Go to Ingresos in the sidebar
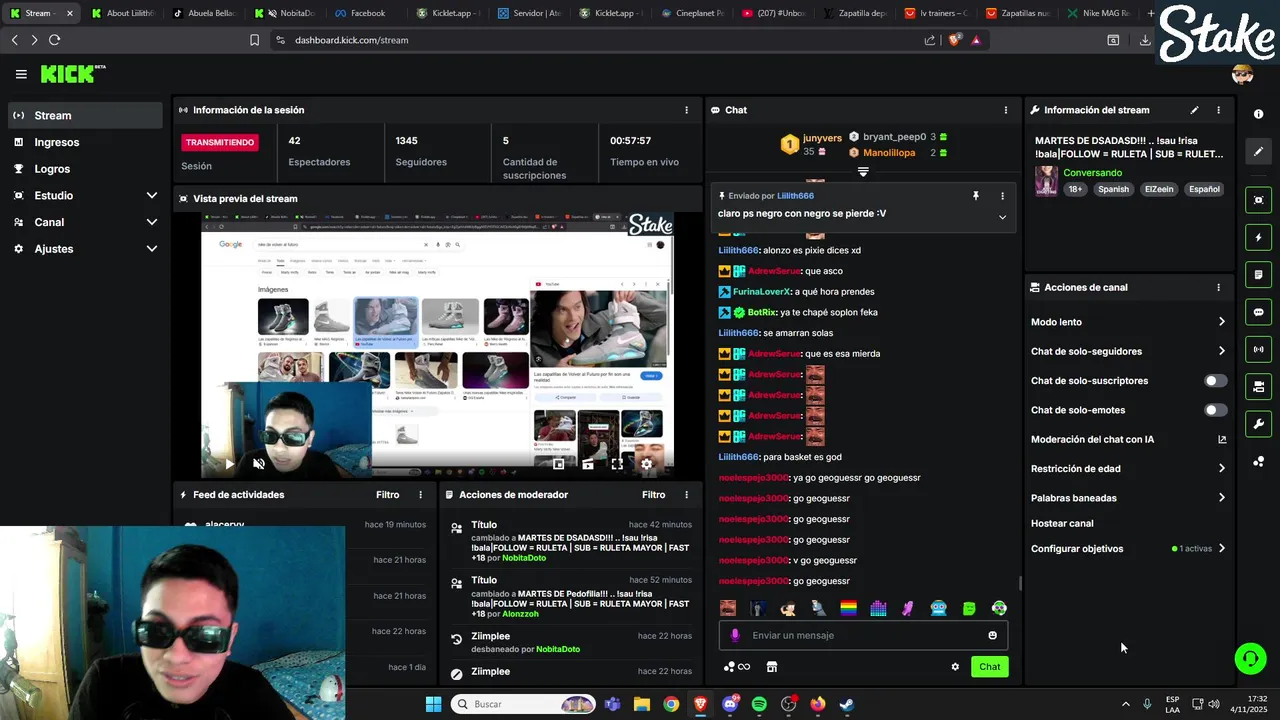The width and height of the screenshot is (1280, 720). 85,142
